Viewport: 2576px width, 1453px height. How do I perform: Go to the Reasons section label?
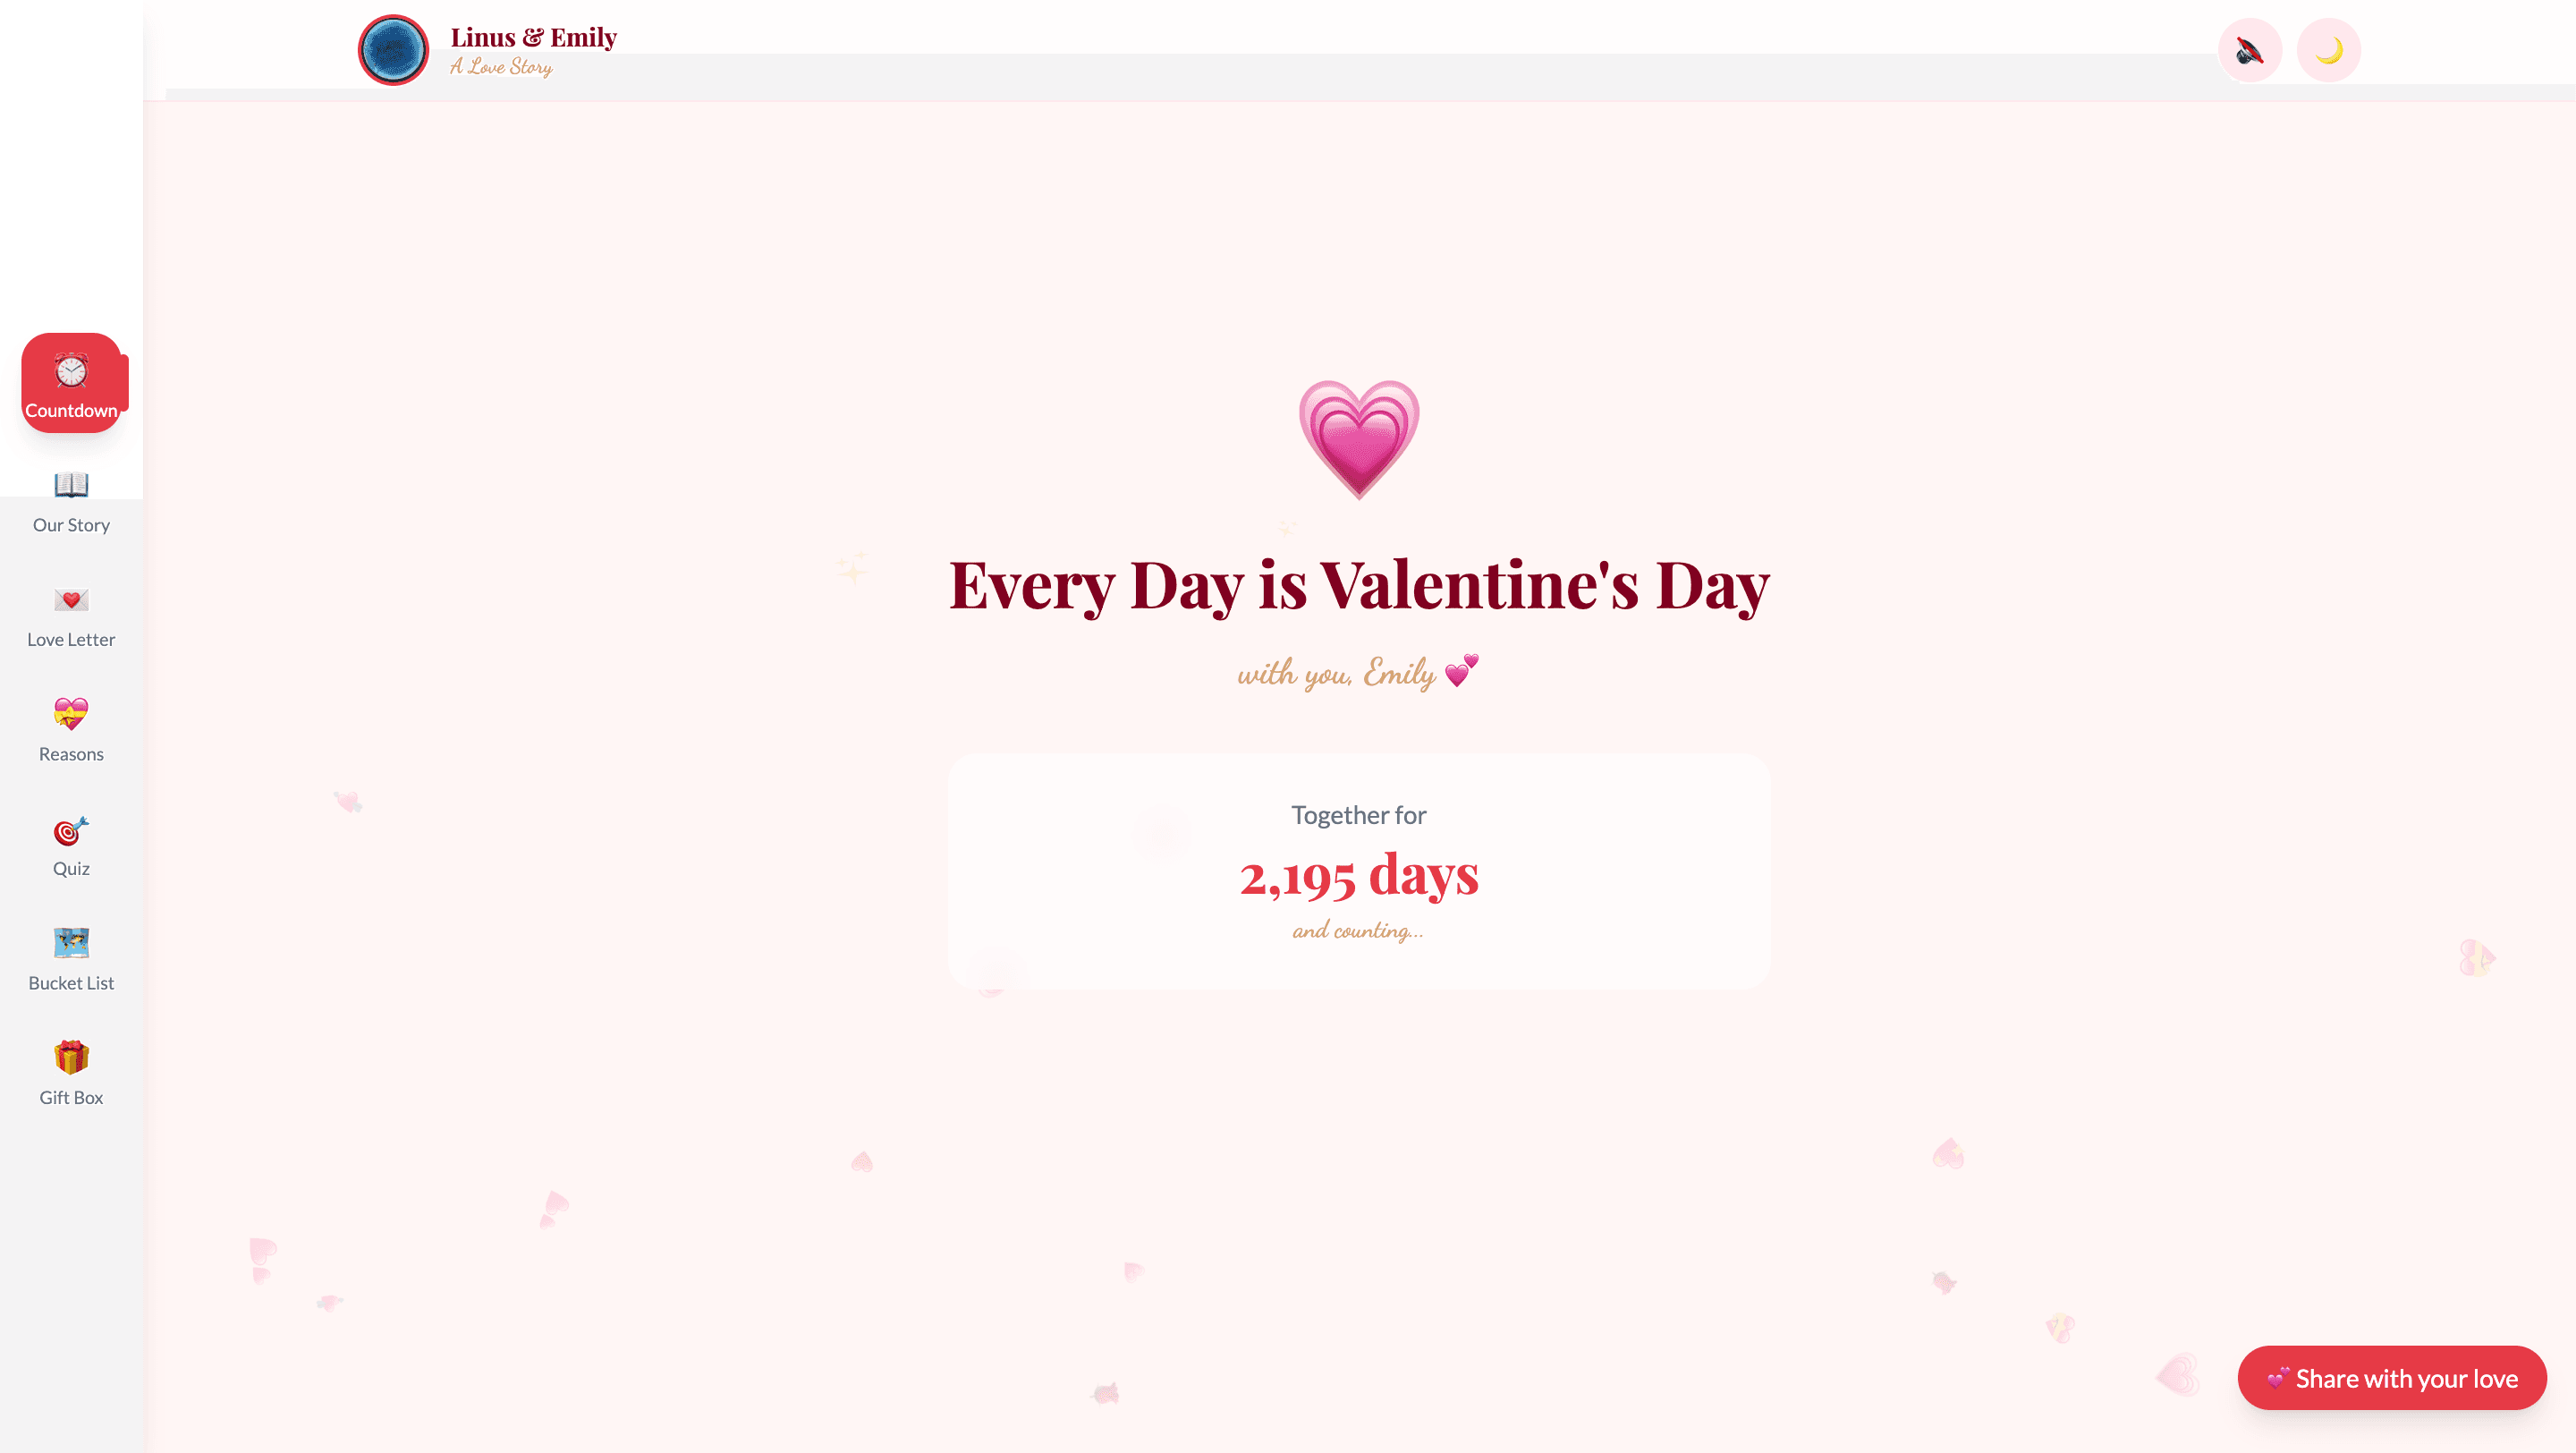[71, 754]
